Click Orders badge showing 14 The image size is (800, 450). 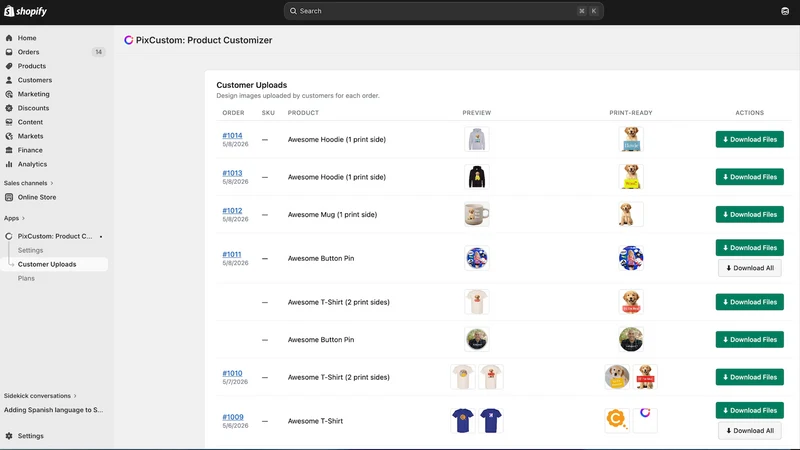[98, 52]
